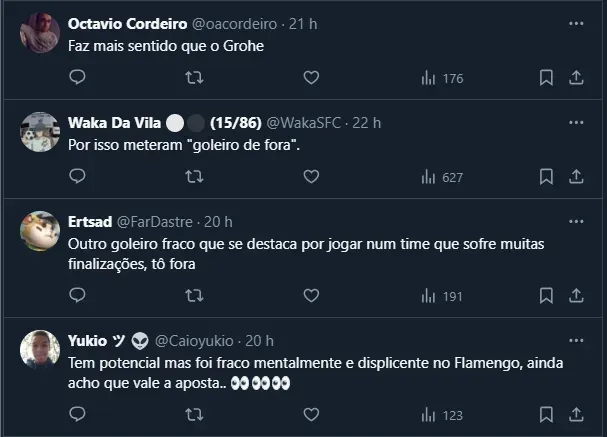Screen dimensions: 607x437
Task: Reply to Octavio Cordeiro's tweet
Action: (77, 77)
